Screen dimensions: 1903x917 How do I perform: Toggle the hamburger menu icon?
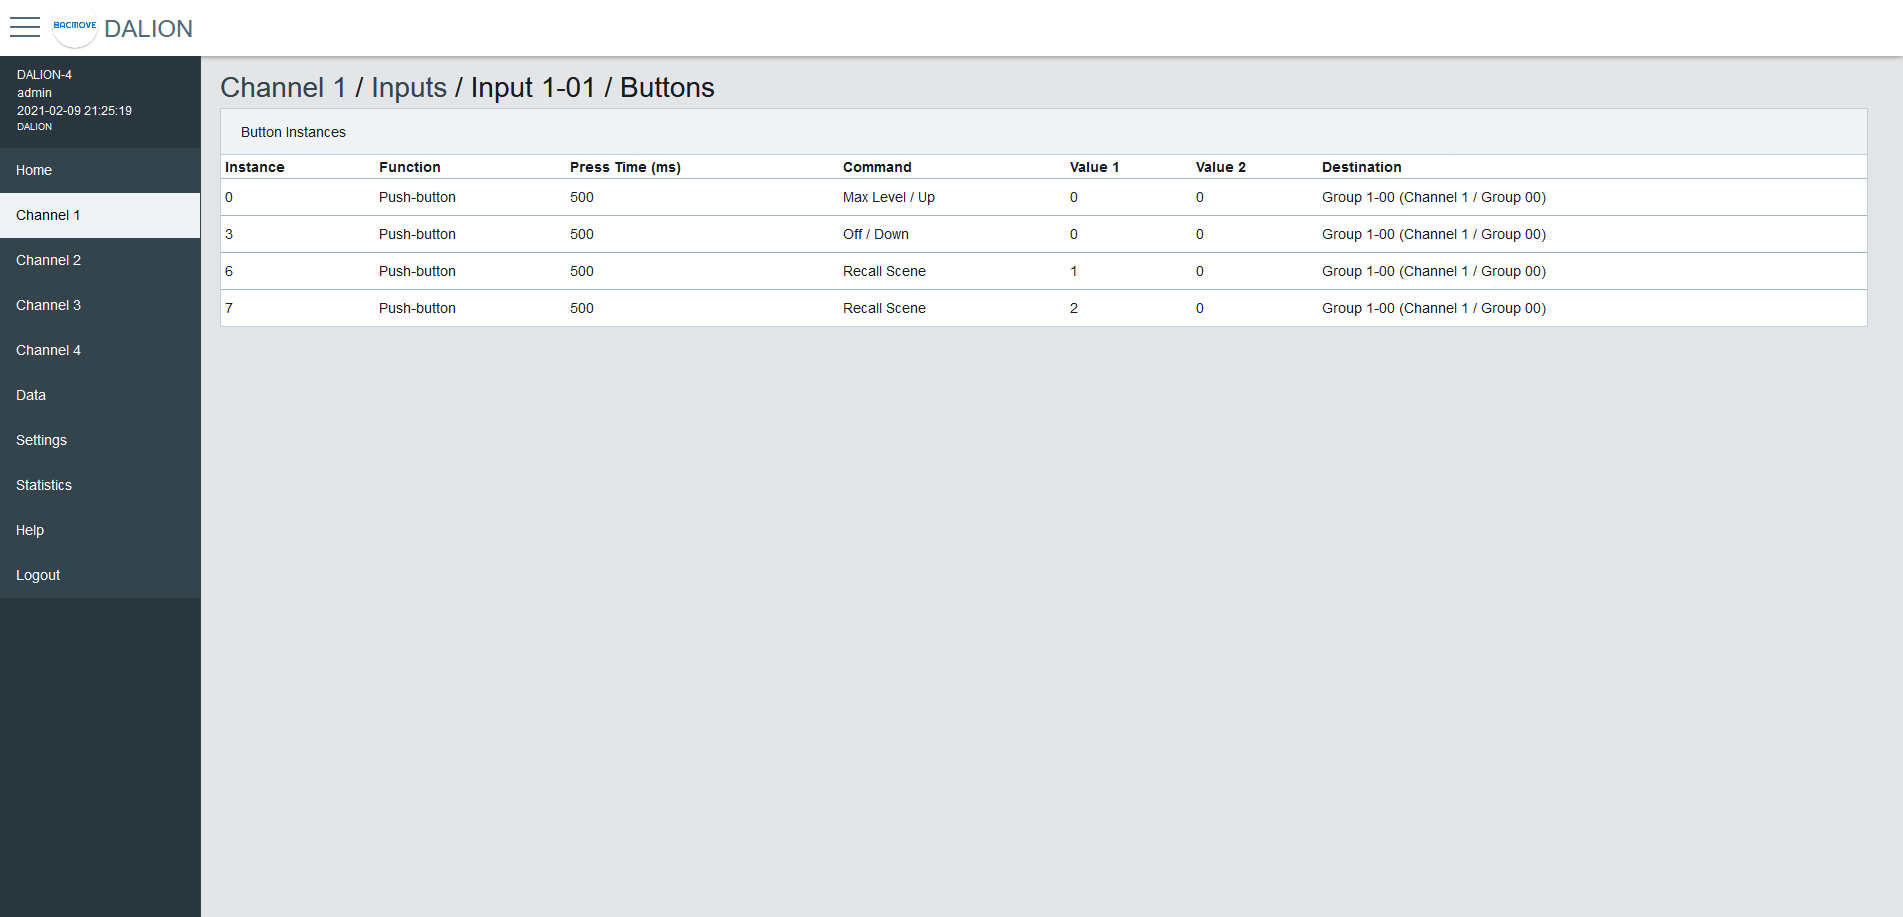click(25, 27)
